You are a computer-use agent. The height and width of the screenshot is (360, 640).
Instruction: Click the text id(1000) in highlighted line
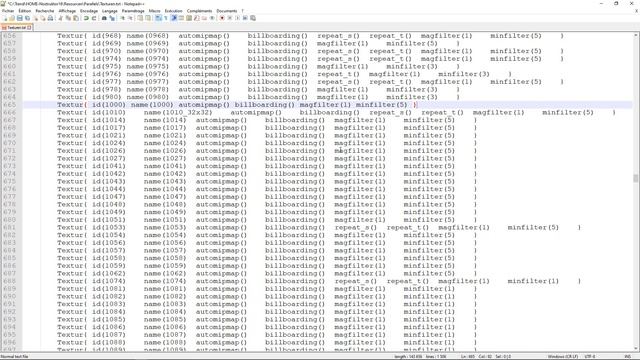(x=109, y=105)
